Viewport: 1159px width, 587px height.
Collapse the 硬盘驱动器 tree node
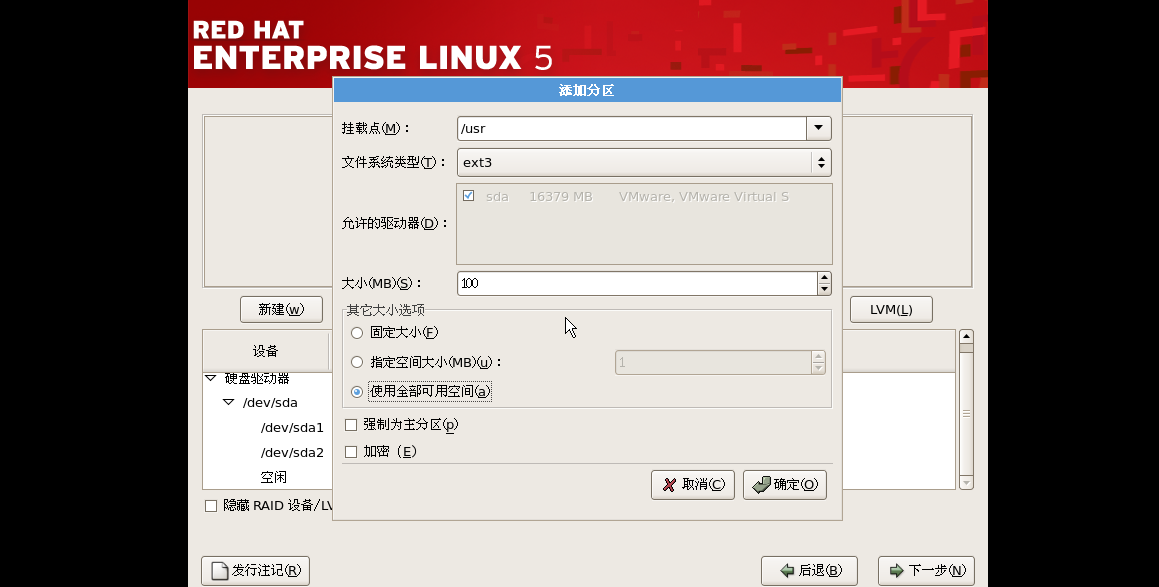pyautogui.click(x=209, y=378)
